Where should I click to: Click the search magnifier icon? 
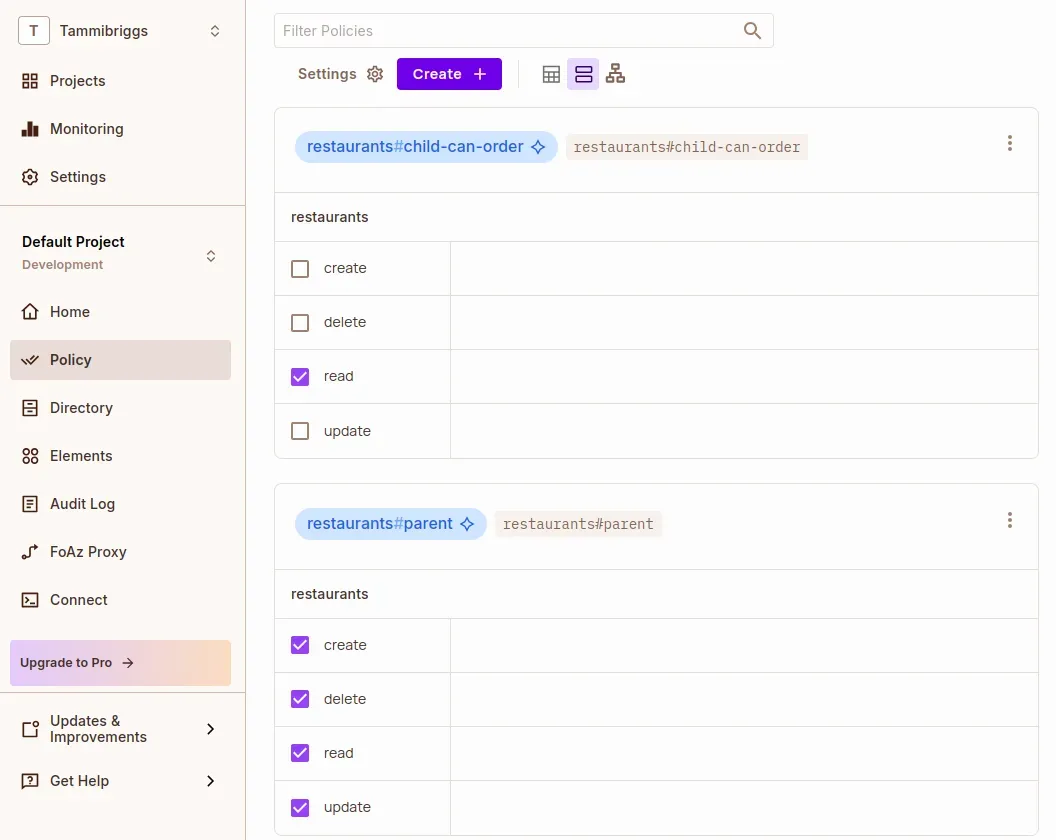point(753,31)
